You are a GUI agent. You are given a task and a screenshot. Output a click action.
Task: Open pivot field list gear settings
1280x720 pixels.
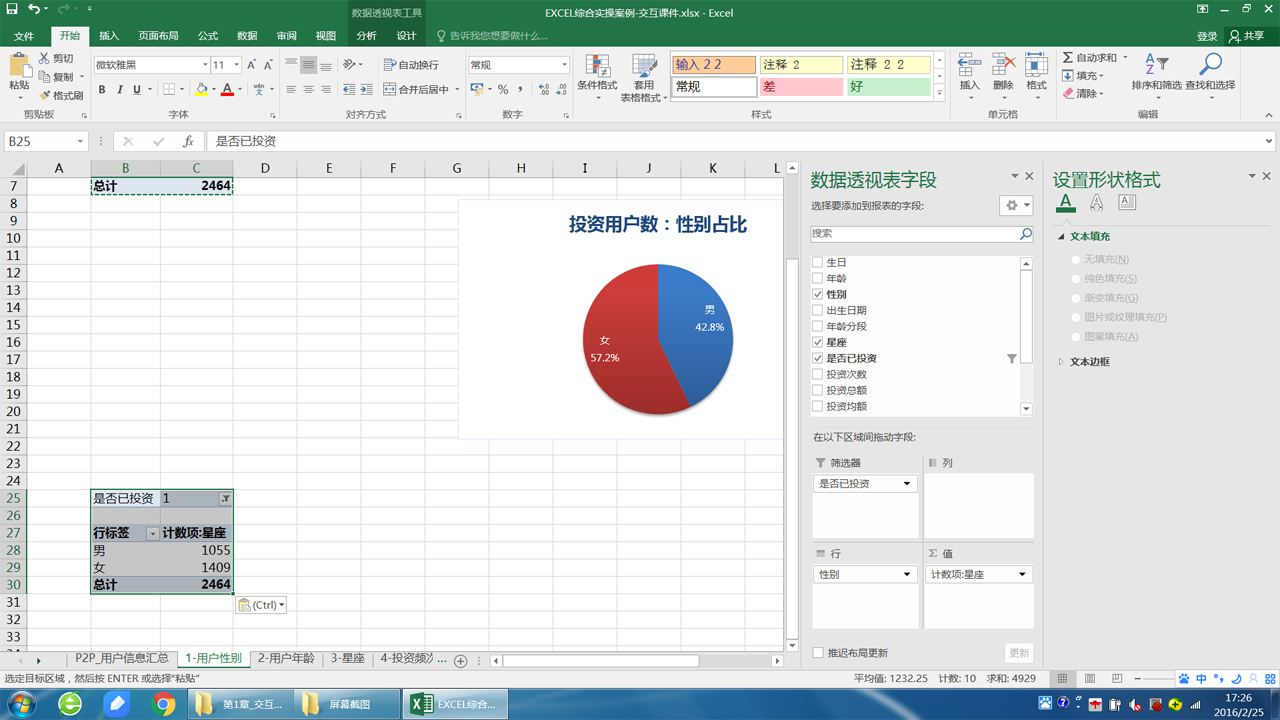[x=1016, y=205]
